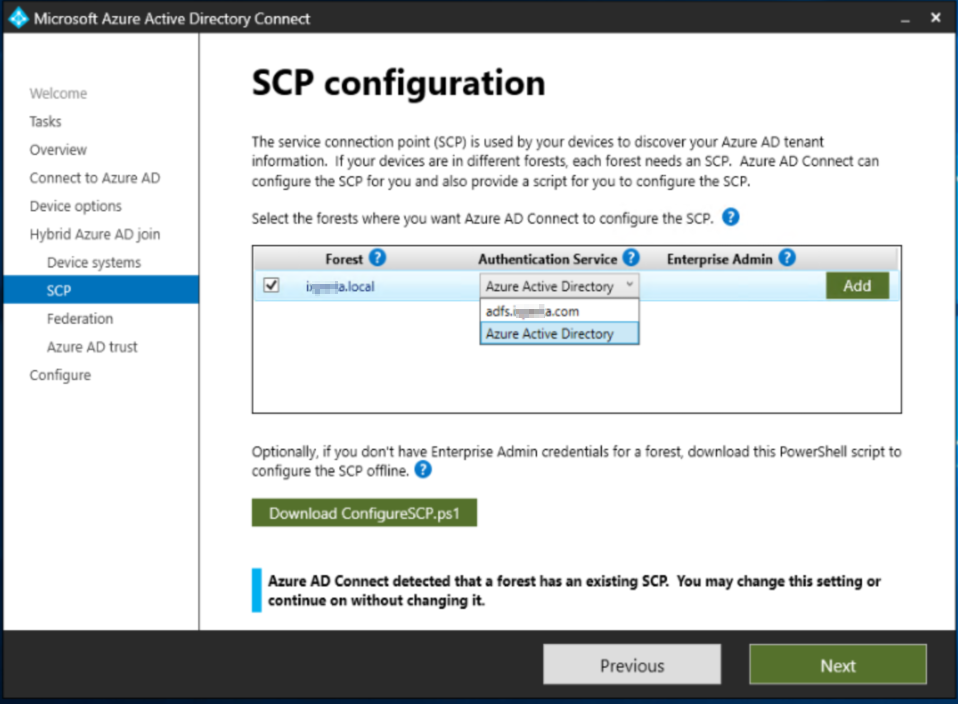Open the Azure AD trust sub-step

click(x=92, y=346)
